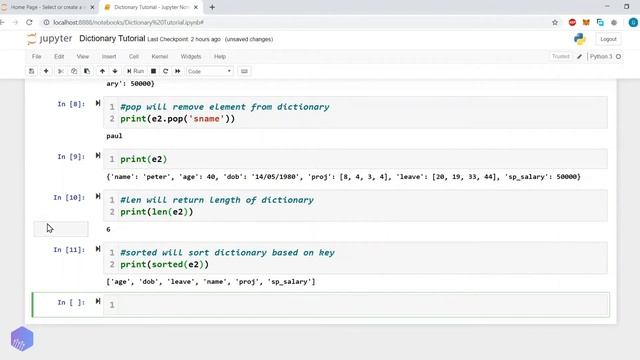Click the 'paul' output text
640x360 pixels.
click(114, 136)
